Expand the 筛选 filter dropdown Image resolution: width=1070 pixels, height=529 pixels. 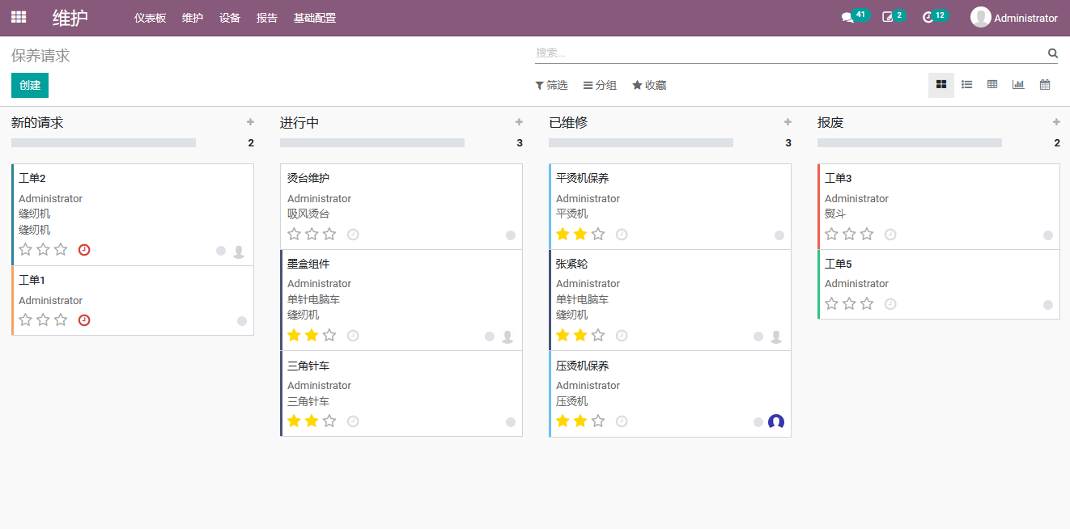(551, 86)
